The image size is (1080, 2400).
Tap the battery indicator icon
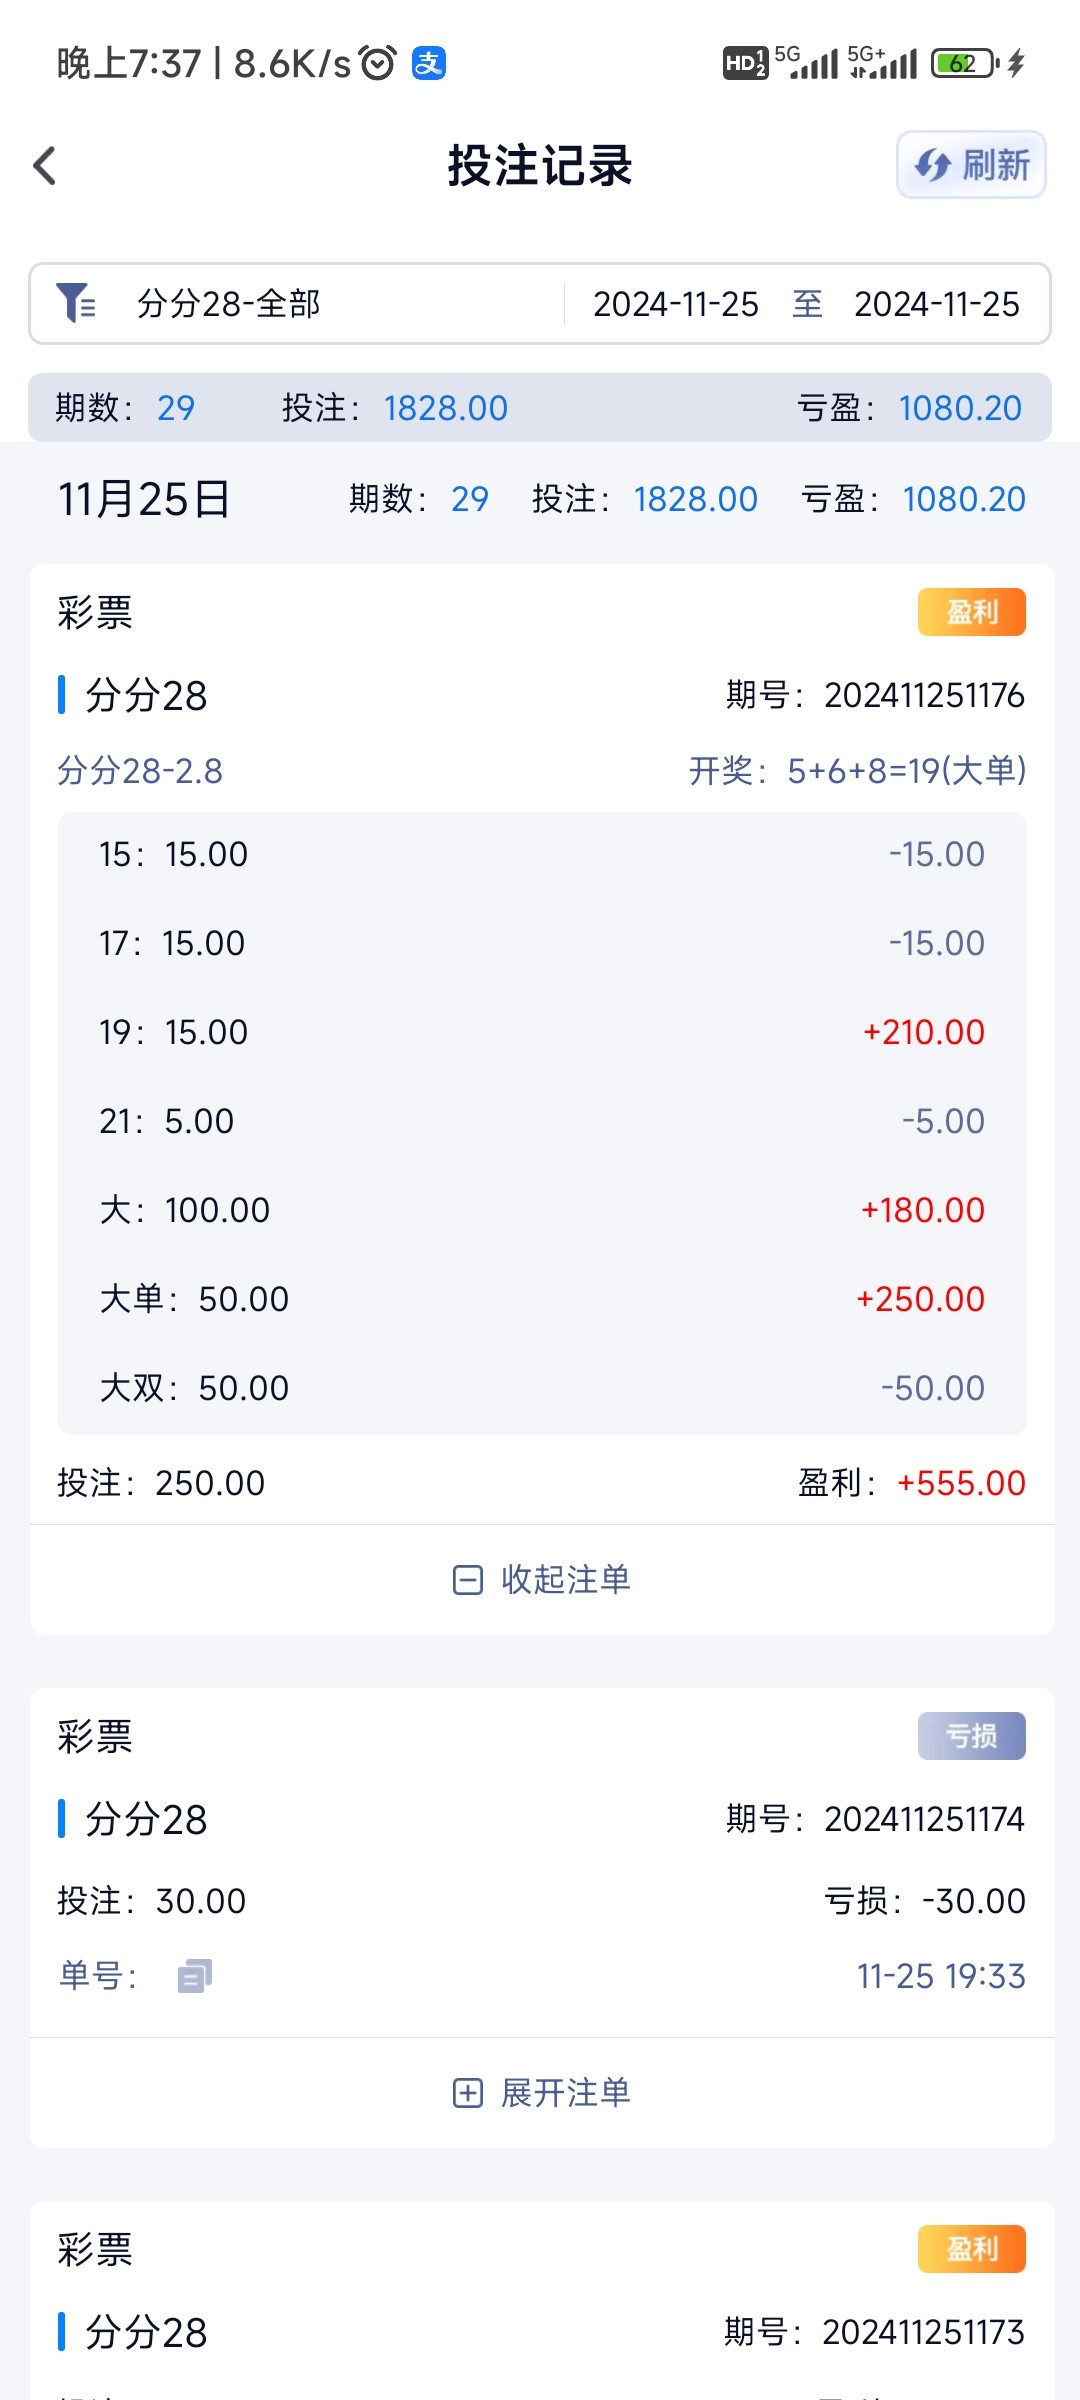(964, 63)
